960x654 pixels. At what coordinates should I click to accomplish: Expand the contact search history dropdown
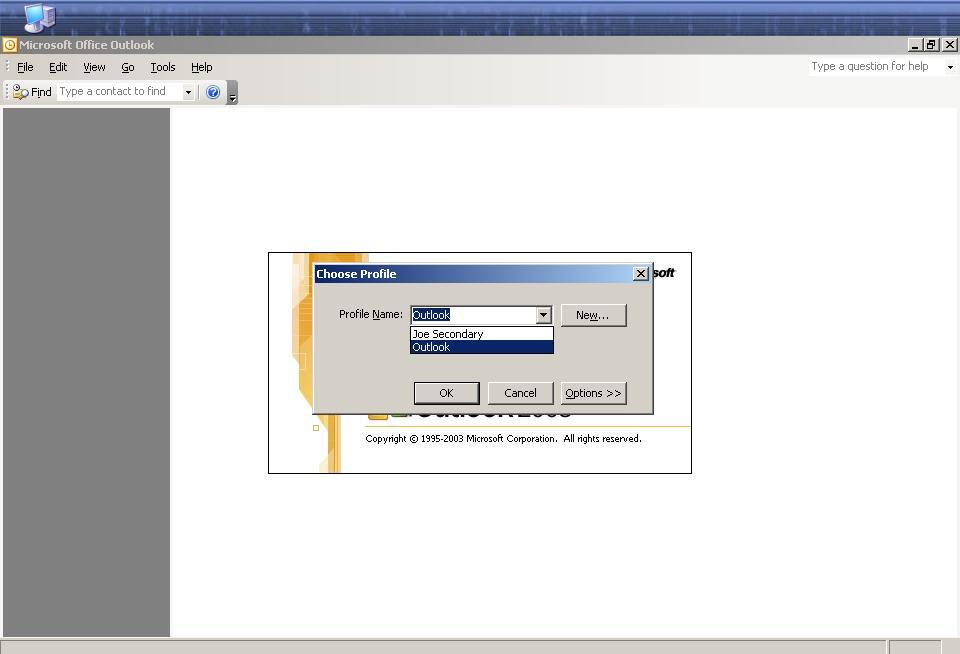(x=188, y=92)
